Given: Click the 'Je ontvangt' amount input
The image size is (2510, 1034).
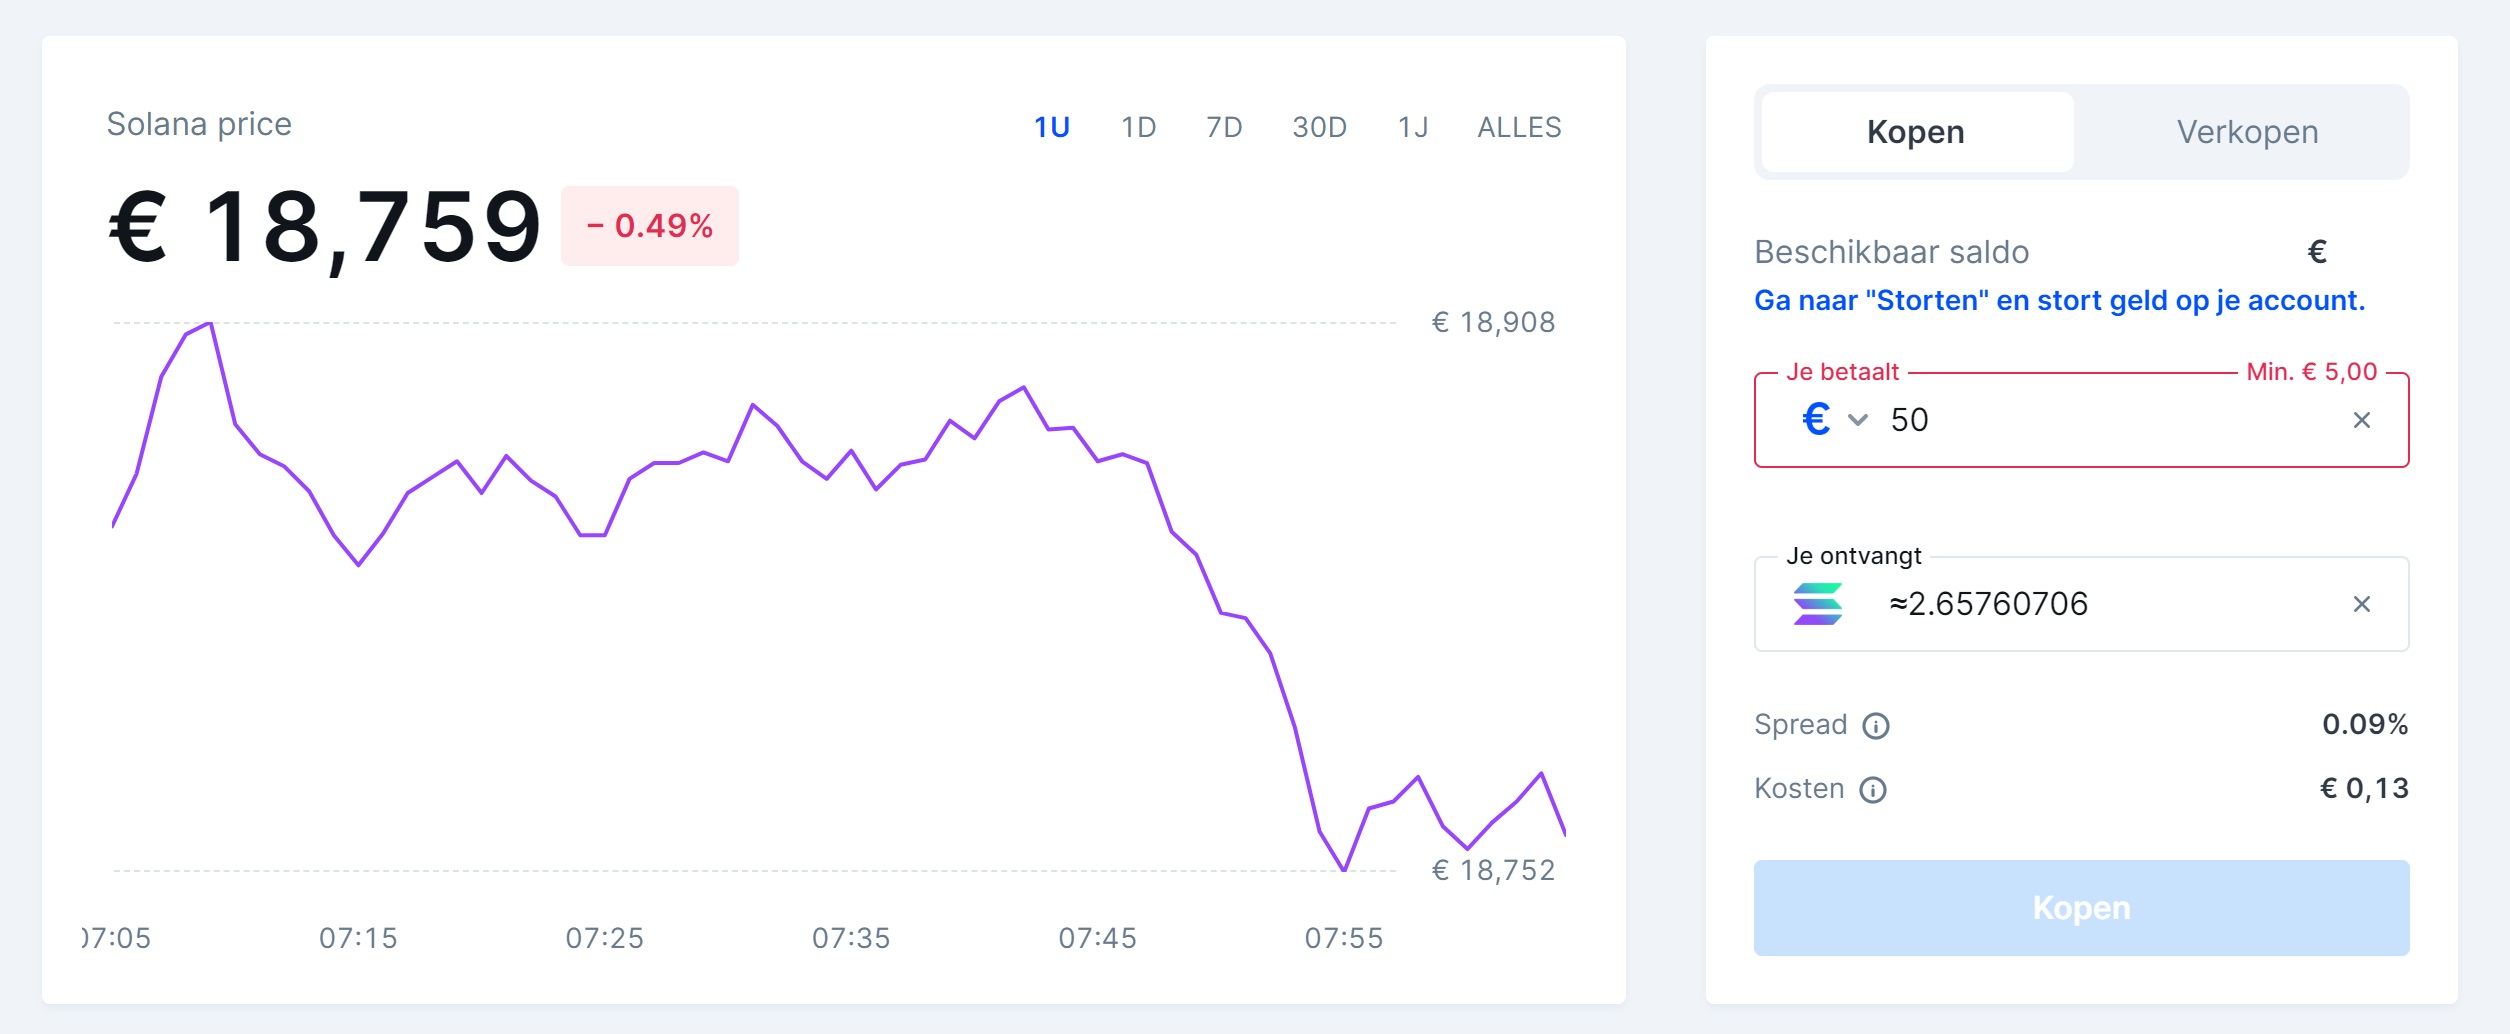Looking at the screenshot, I should coord(2100,604).
